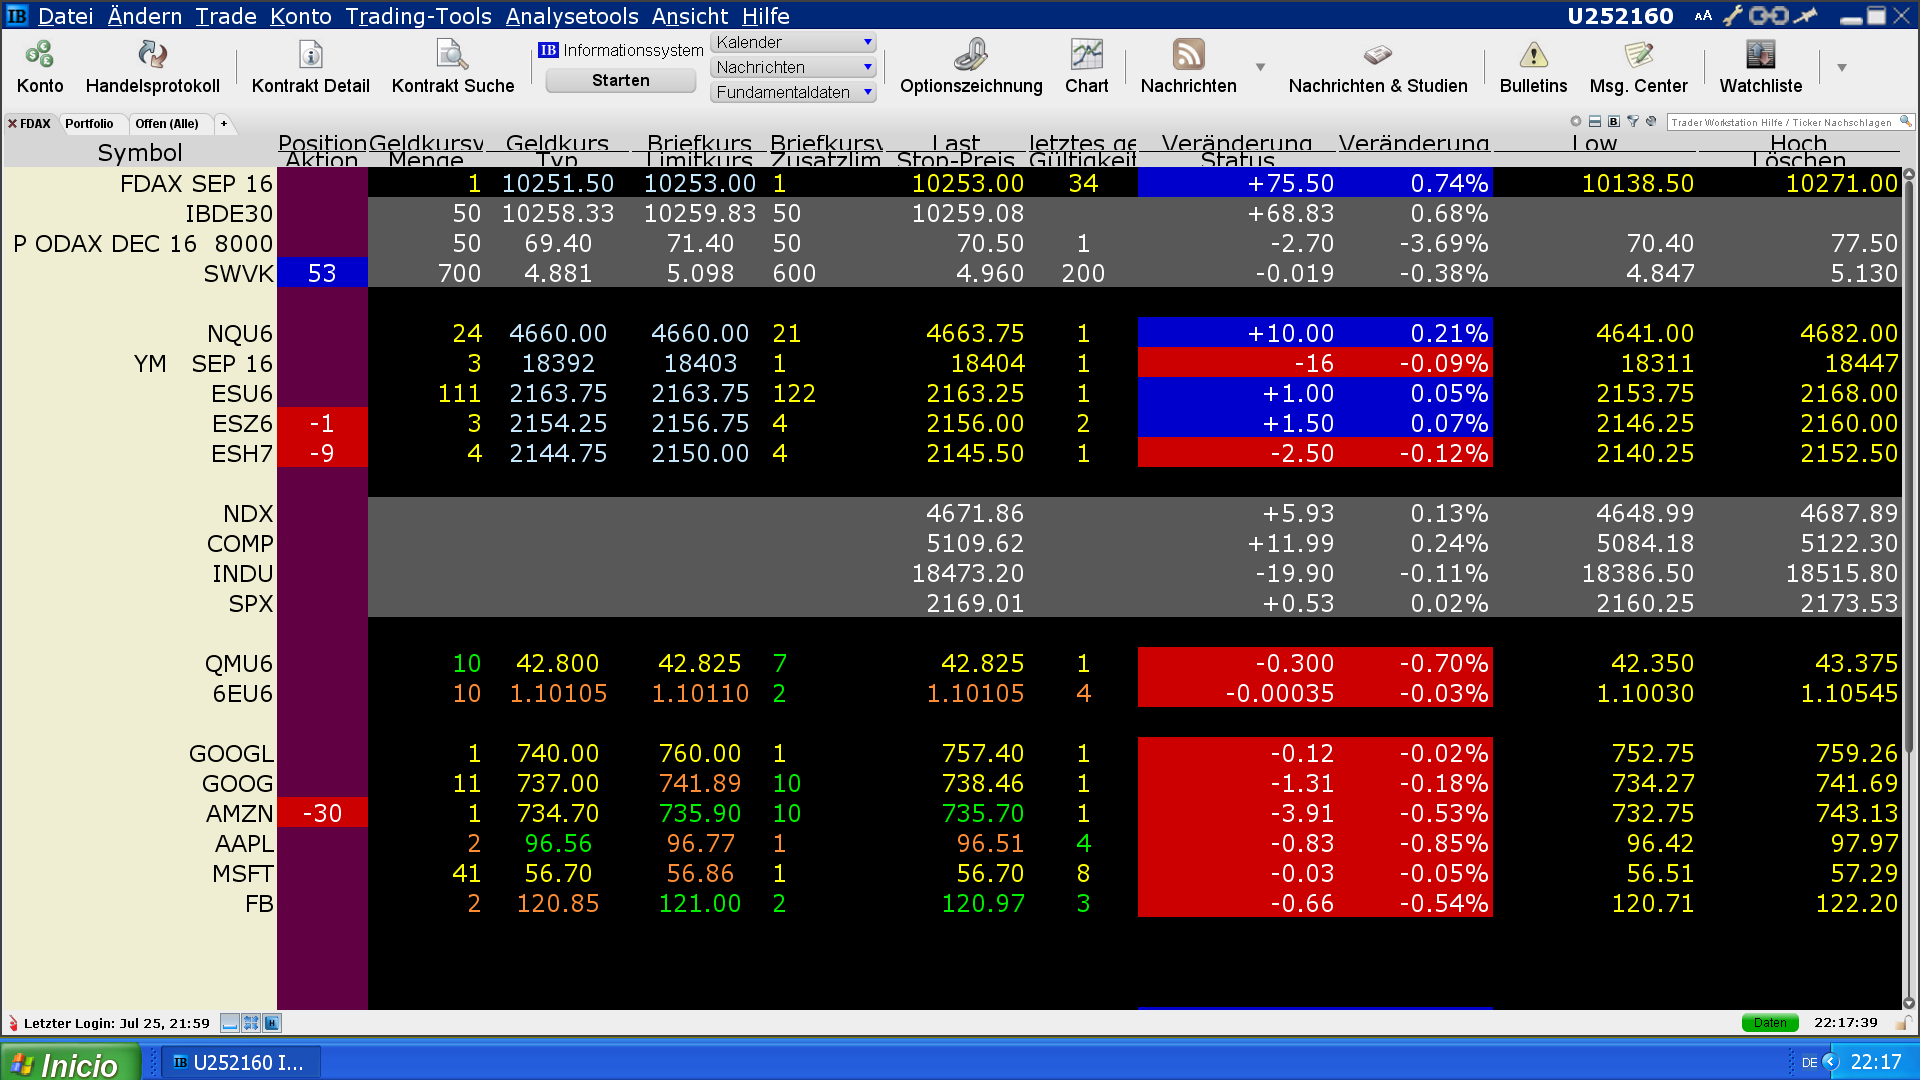Image resolution: width=1920 pixels, height=1080 pixels.
Task: Switch to the Portfolio tab
Action: pos(89,124)
